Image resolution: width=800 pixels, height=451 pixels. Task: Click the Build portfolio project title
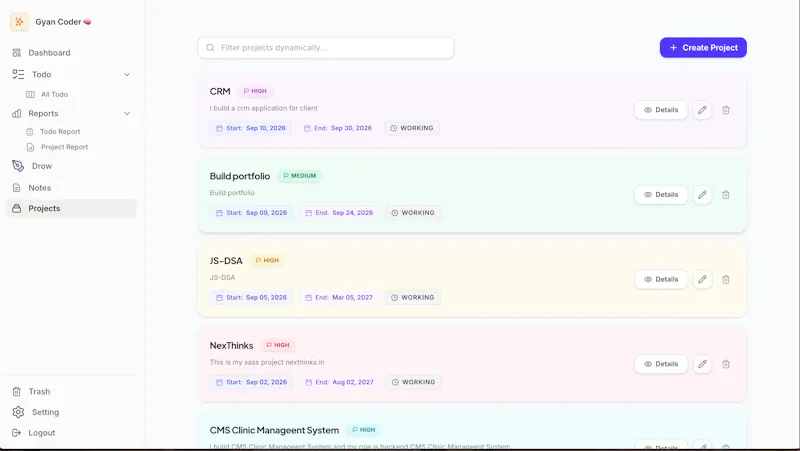[240, 176]
